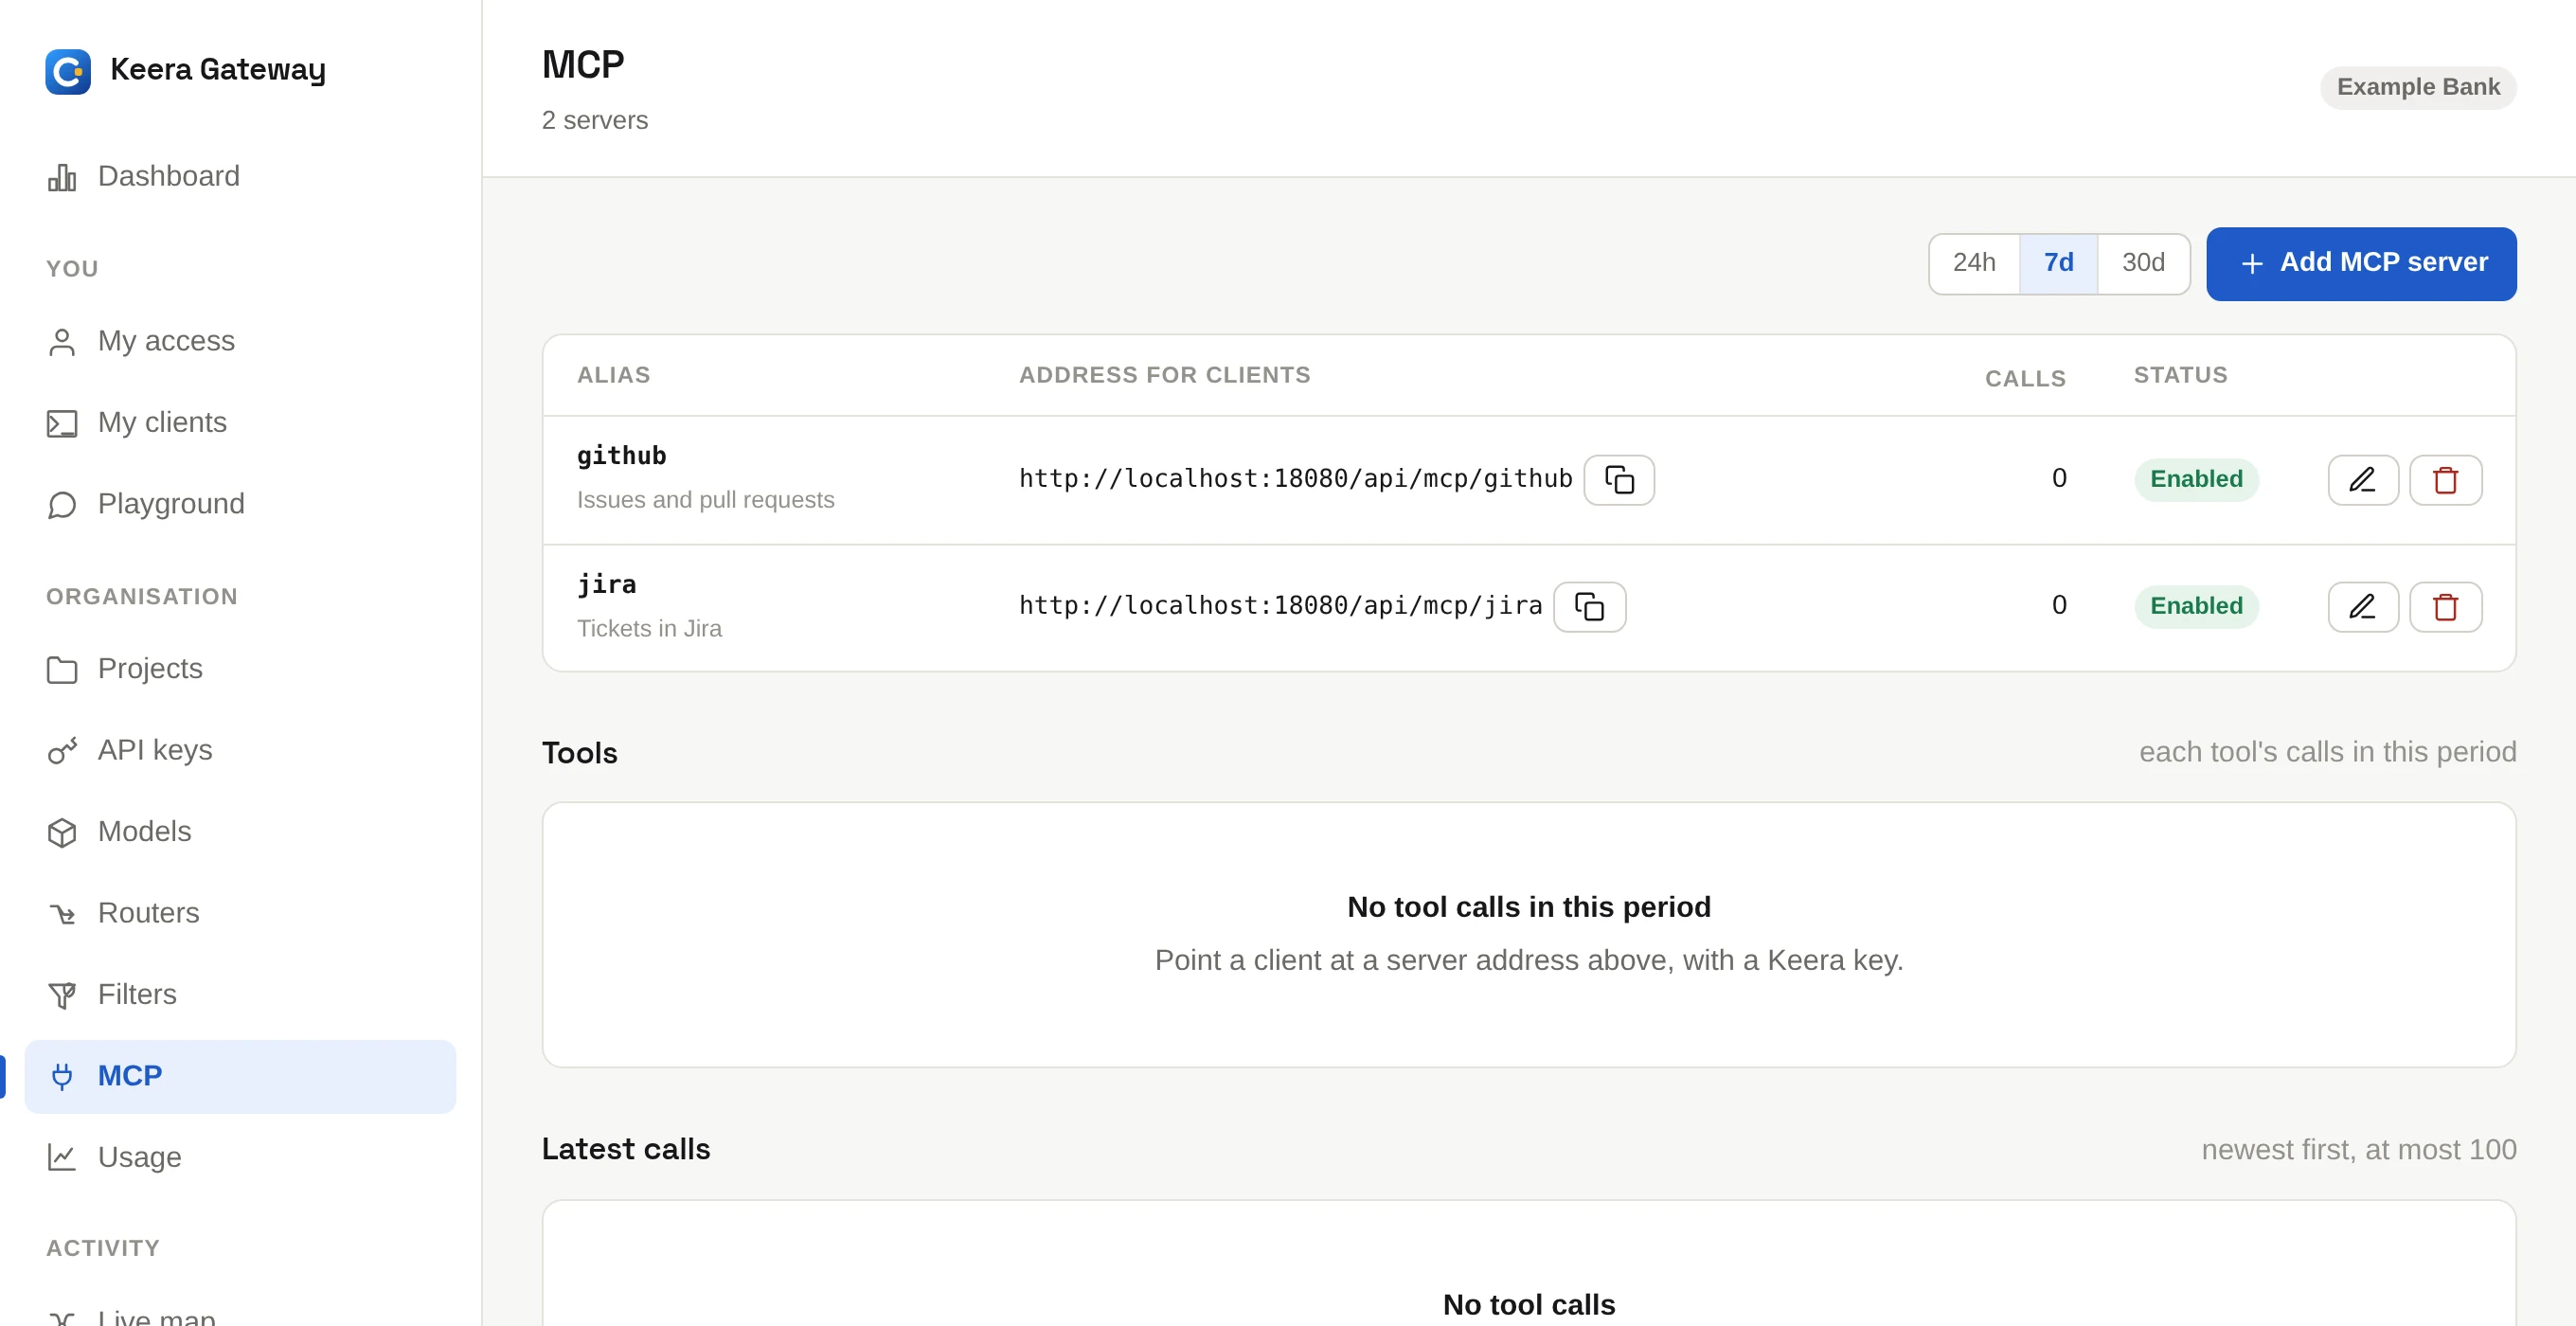
Task: Click the Enabled status for github
Action: [x=2196, y=480]
